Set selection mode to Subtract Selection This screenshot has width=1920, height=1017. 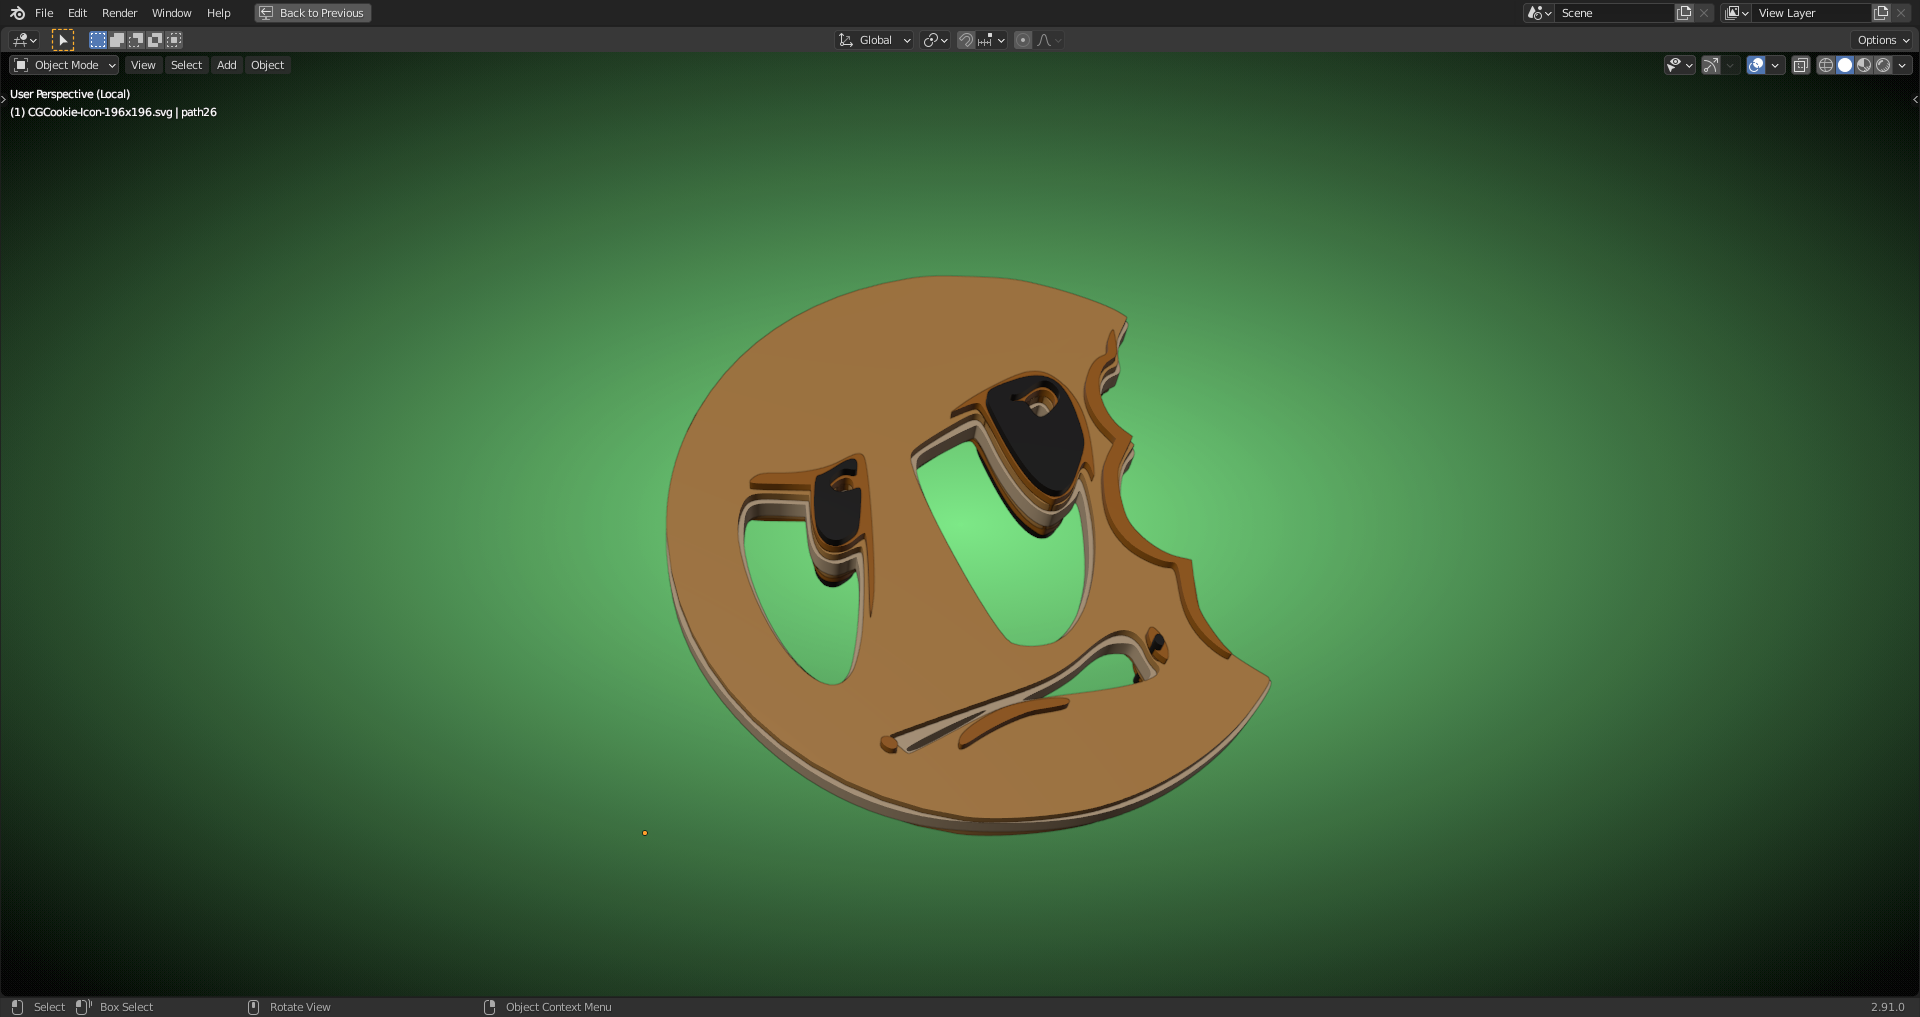pyautogui.click(x=136, y=40)
